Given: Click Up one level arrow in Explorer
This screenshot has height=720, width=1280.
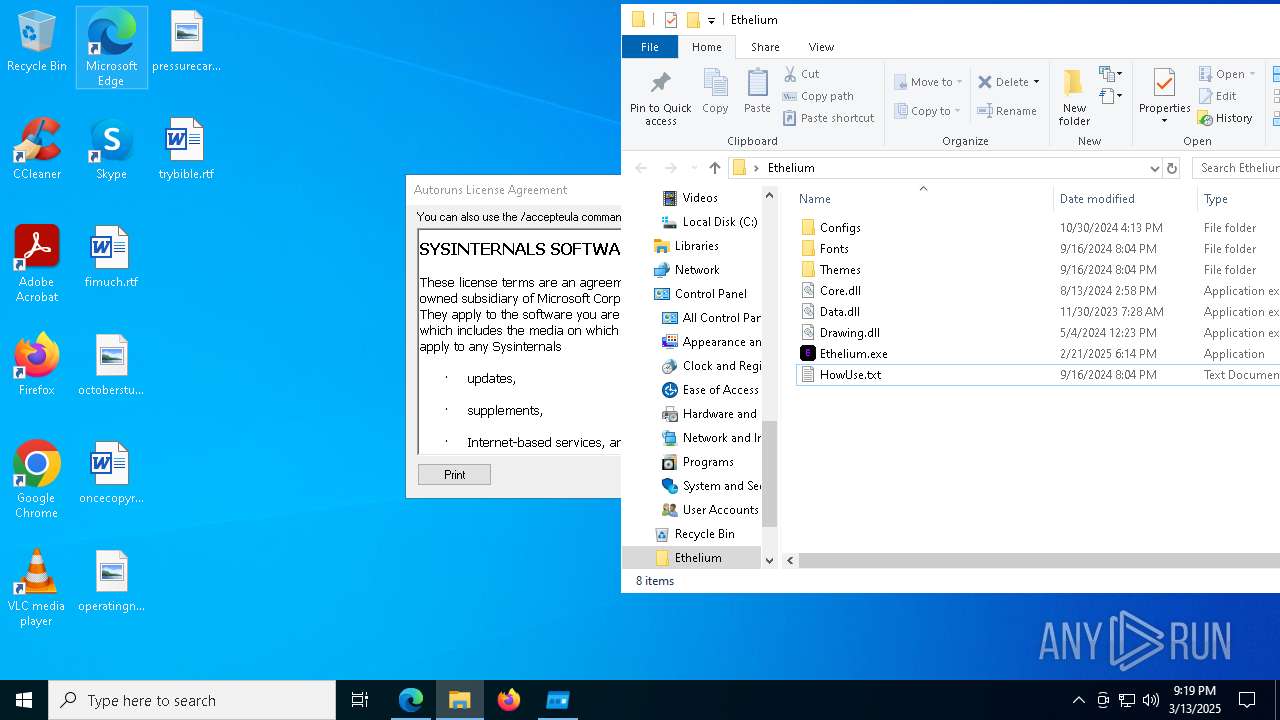Looking at the screenshot, I should (x=714, y=168).
